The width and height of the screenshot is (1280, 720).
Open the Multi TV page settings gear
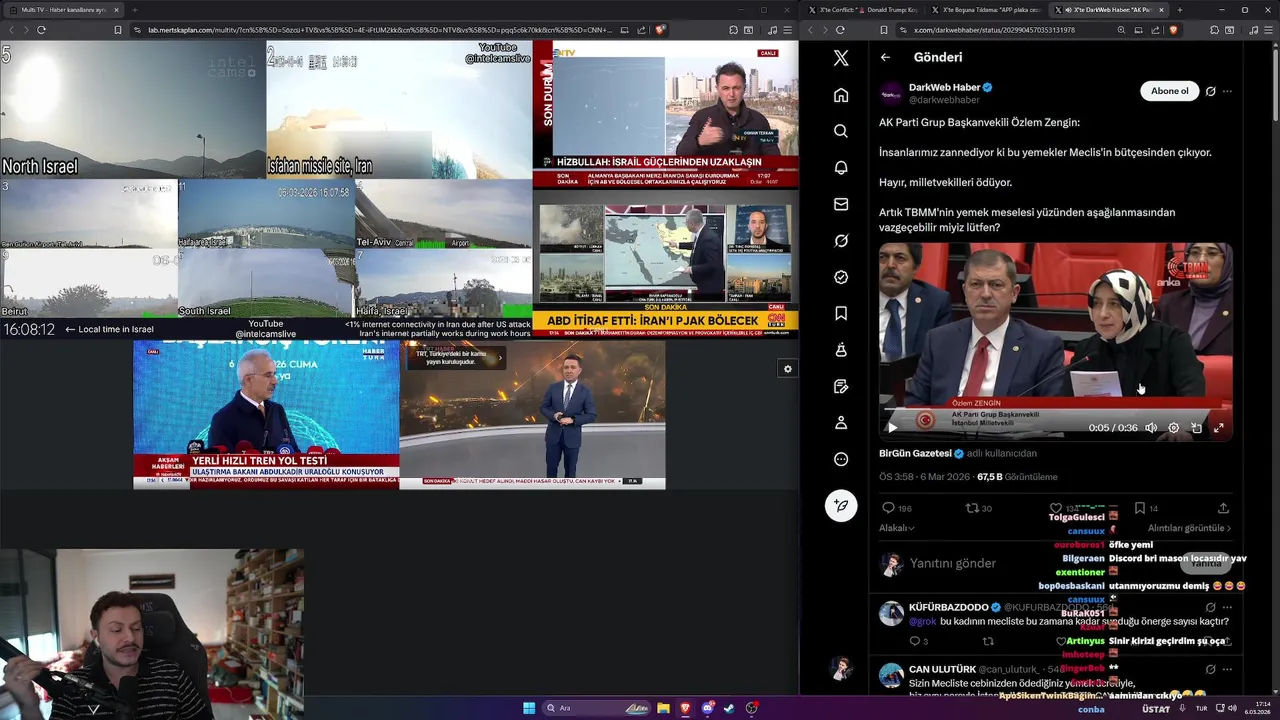click(788, 369)
